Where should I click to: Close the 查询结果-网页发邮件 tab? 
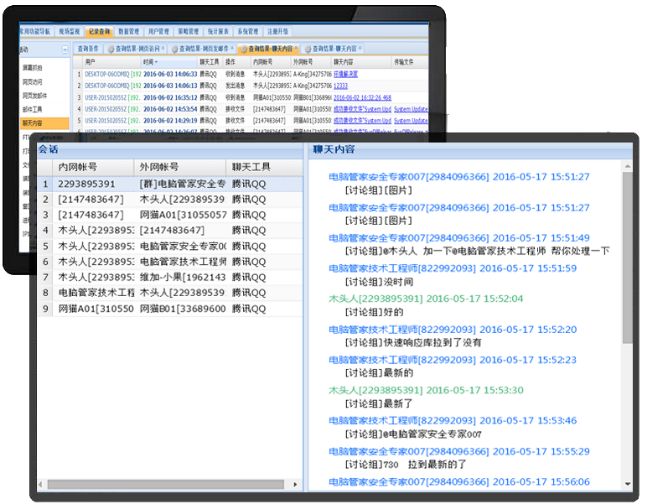[235, 48]
